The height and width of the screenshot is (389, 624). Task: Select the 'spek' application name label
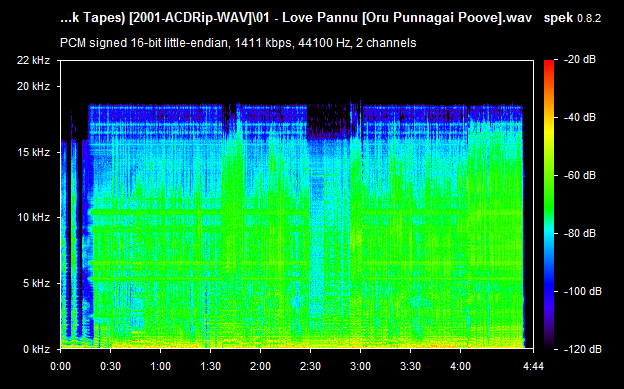point(558,18)
